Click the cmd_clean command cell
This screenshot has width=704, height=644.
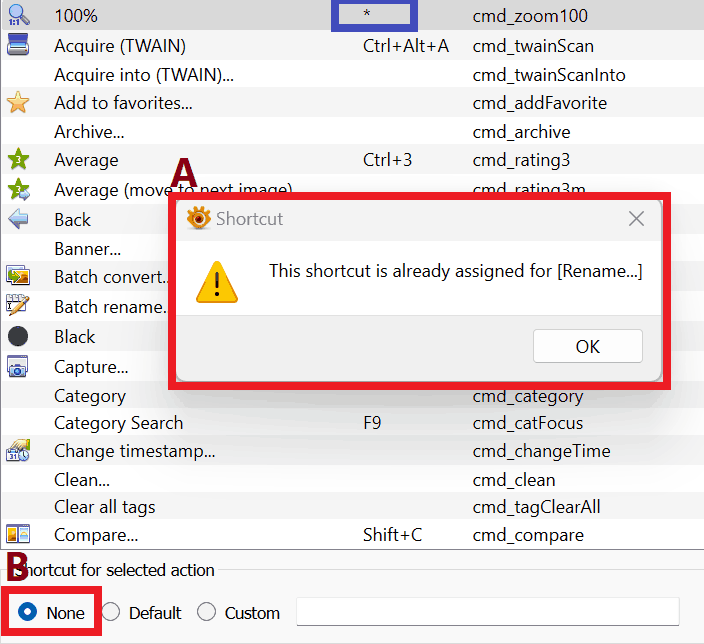(x=514, y=480)
